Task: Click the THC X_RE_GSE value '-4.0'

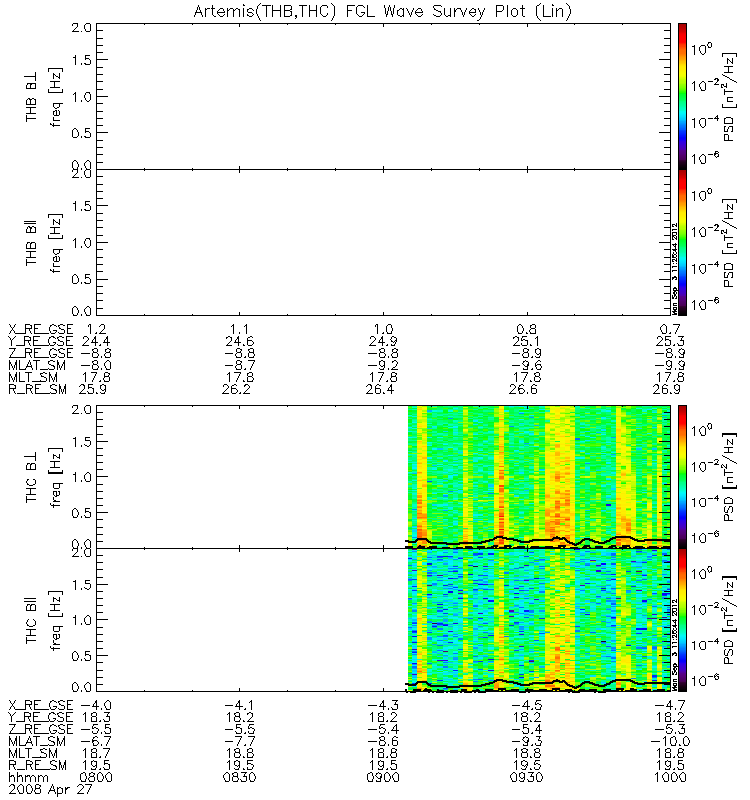Action: tap(96, 706)
